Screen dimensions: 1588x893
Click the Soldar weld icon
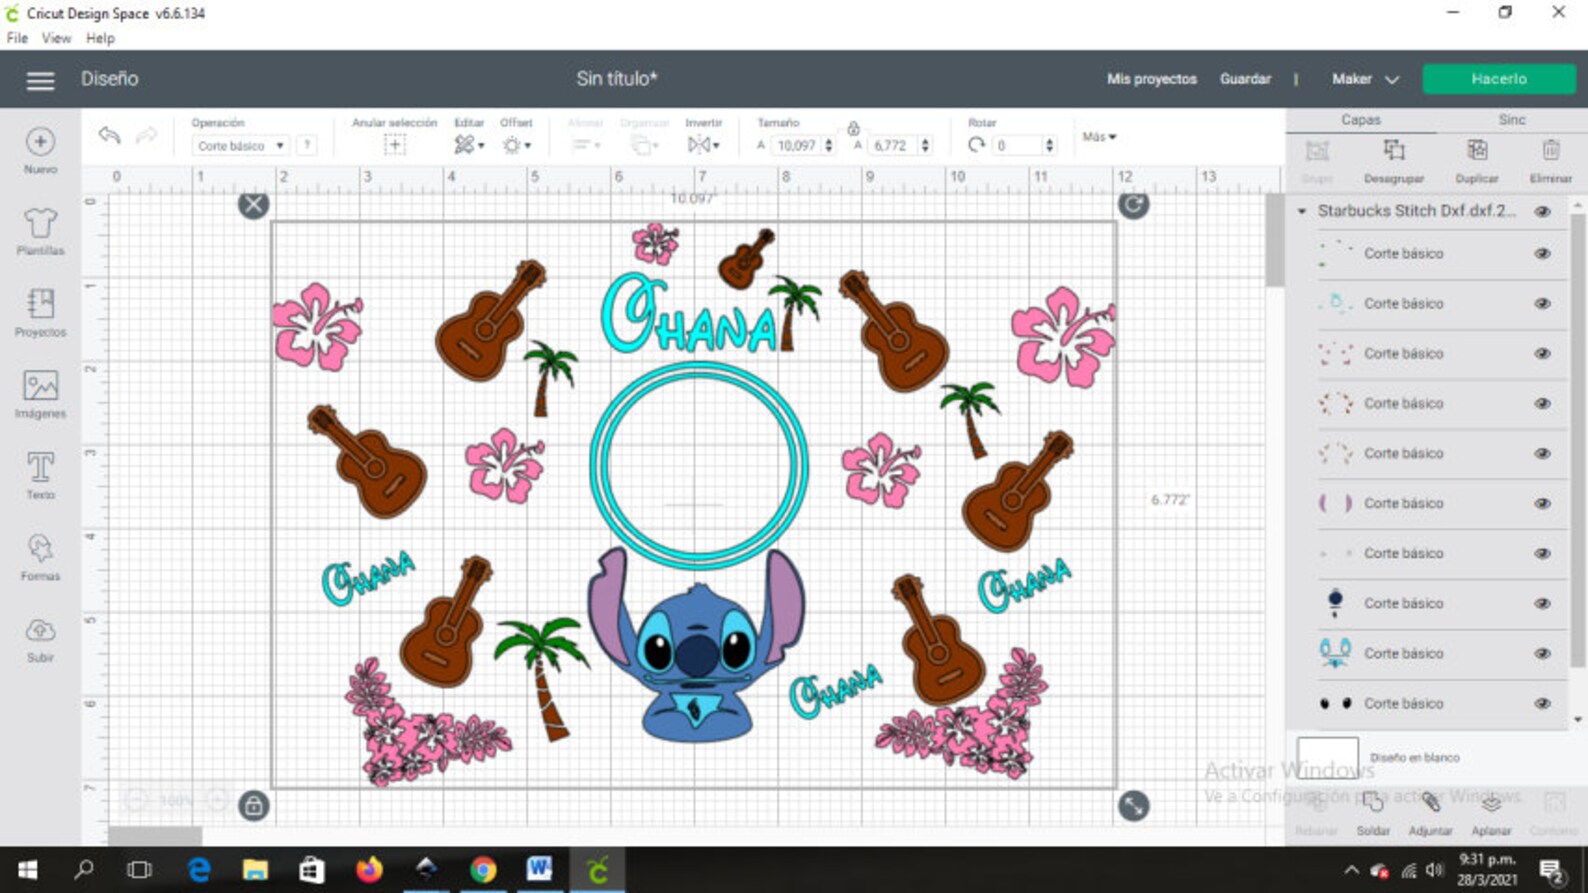[x=1373, y=803]
